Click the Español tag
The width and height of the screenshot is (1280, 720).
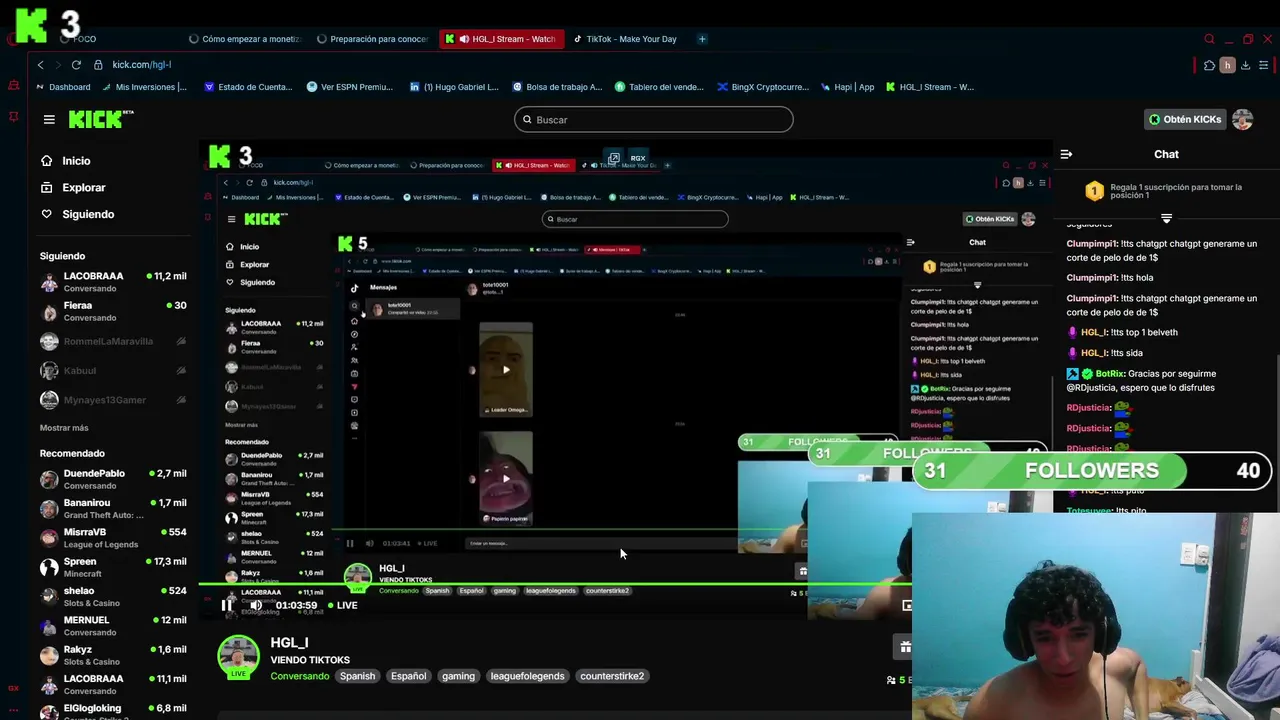click(x=408, y=676)
